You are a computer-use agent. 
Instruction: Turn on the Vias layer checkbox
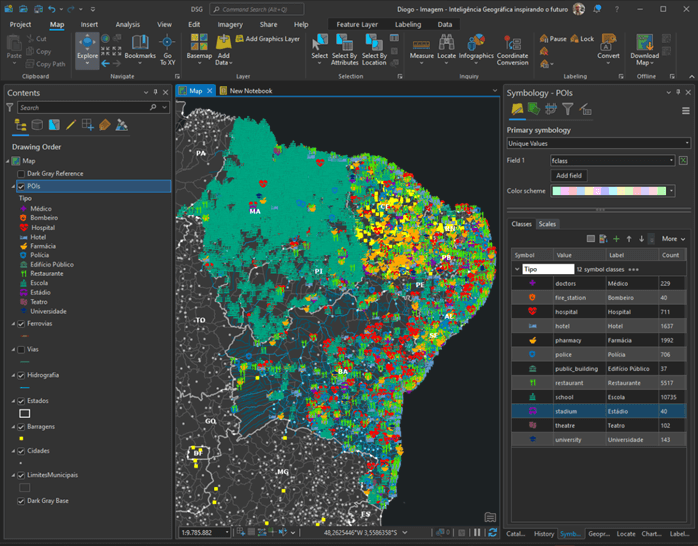click(21, 349)
